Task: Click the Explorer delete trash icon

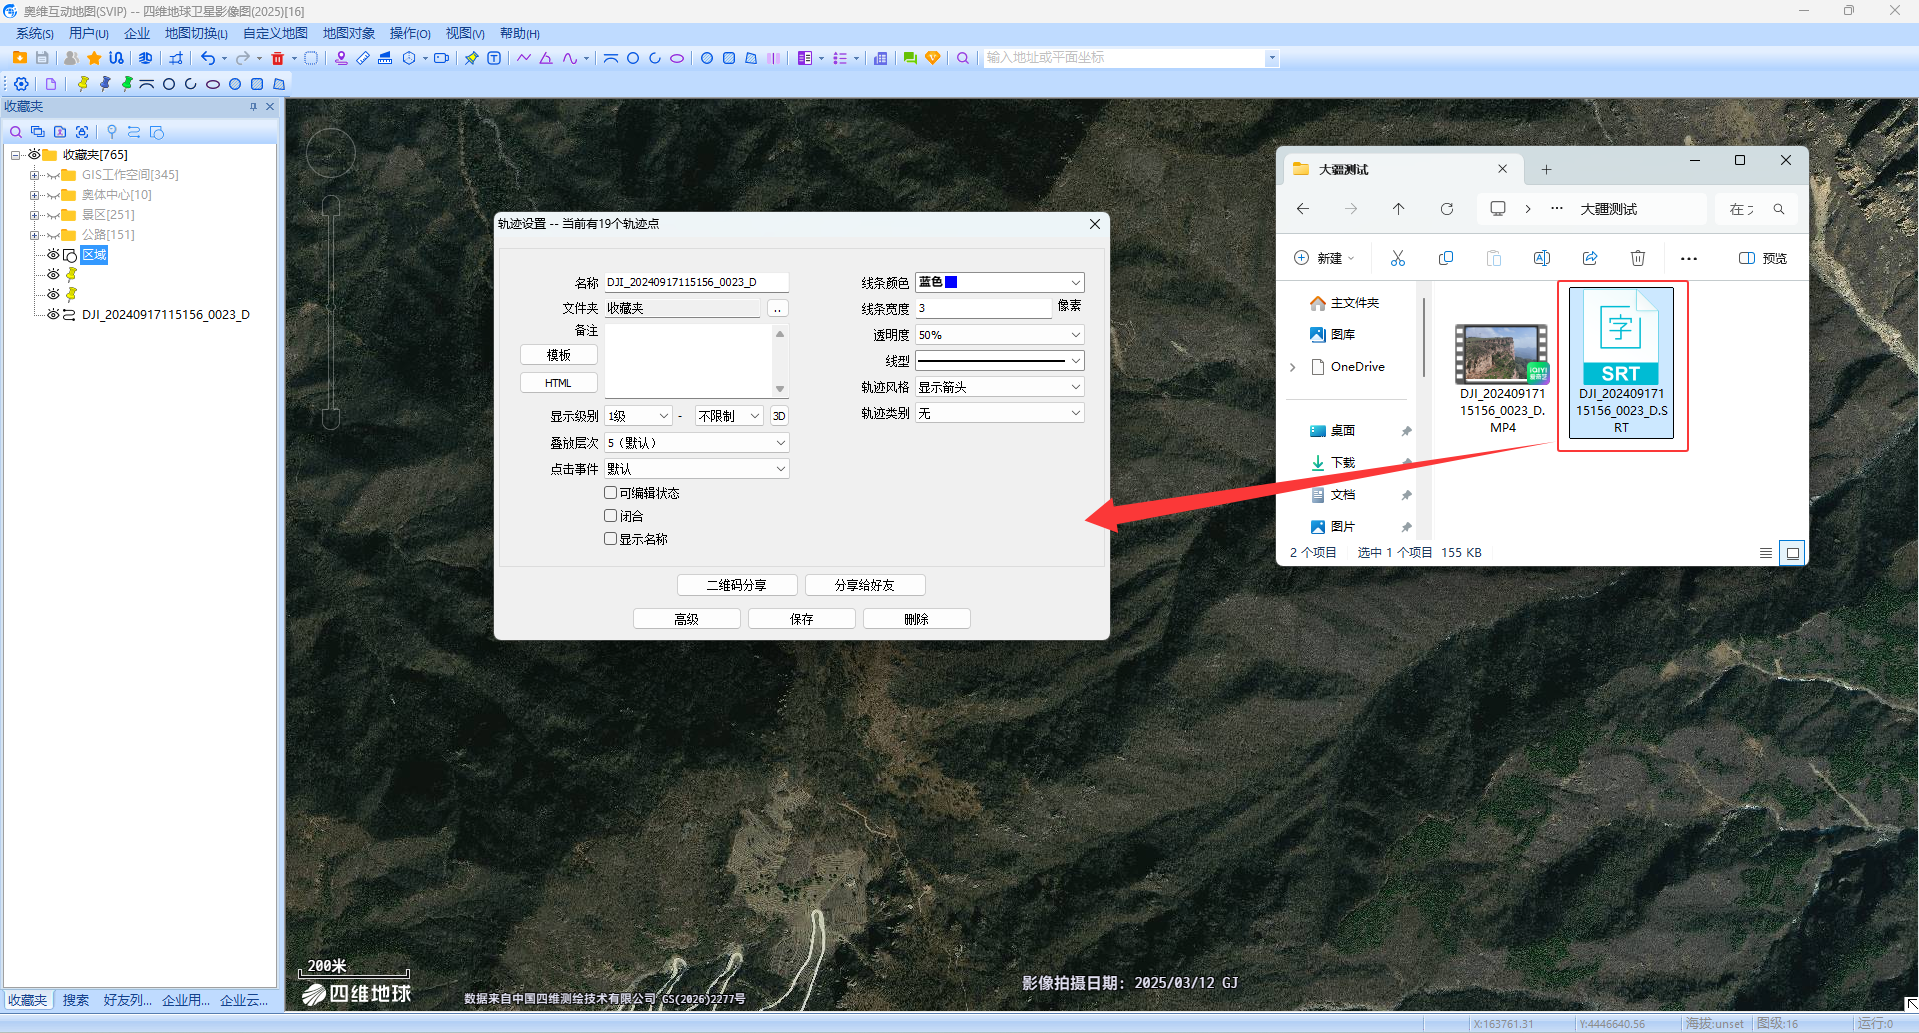Action: pos(1638,258)
